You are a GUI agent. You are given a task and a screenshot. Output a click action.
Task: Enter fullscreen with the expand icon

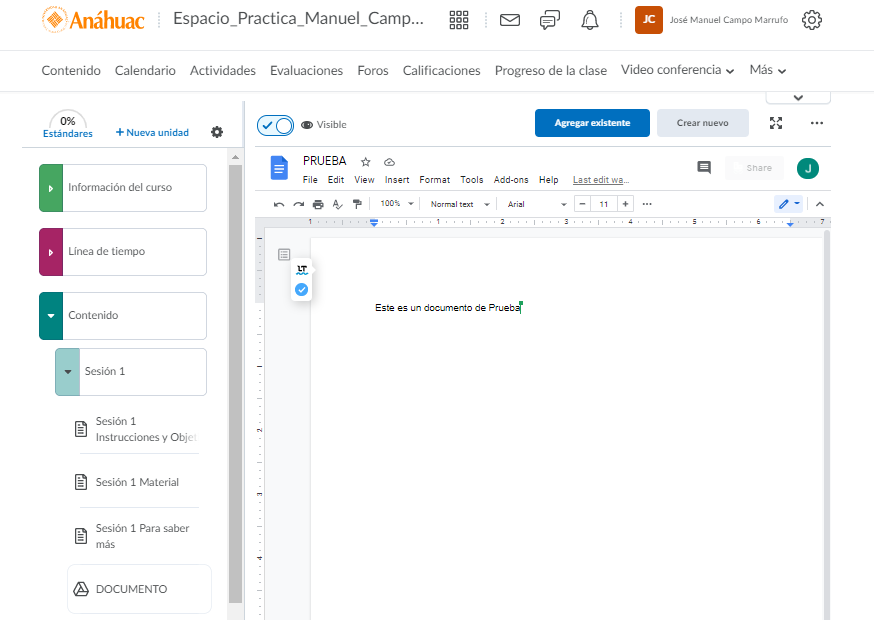tap(776, 123)
